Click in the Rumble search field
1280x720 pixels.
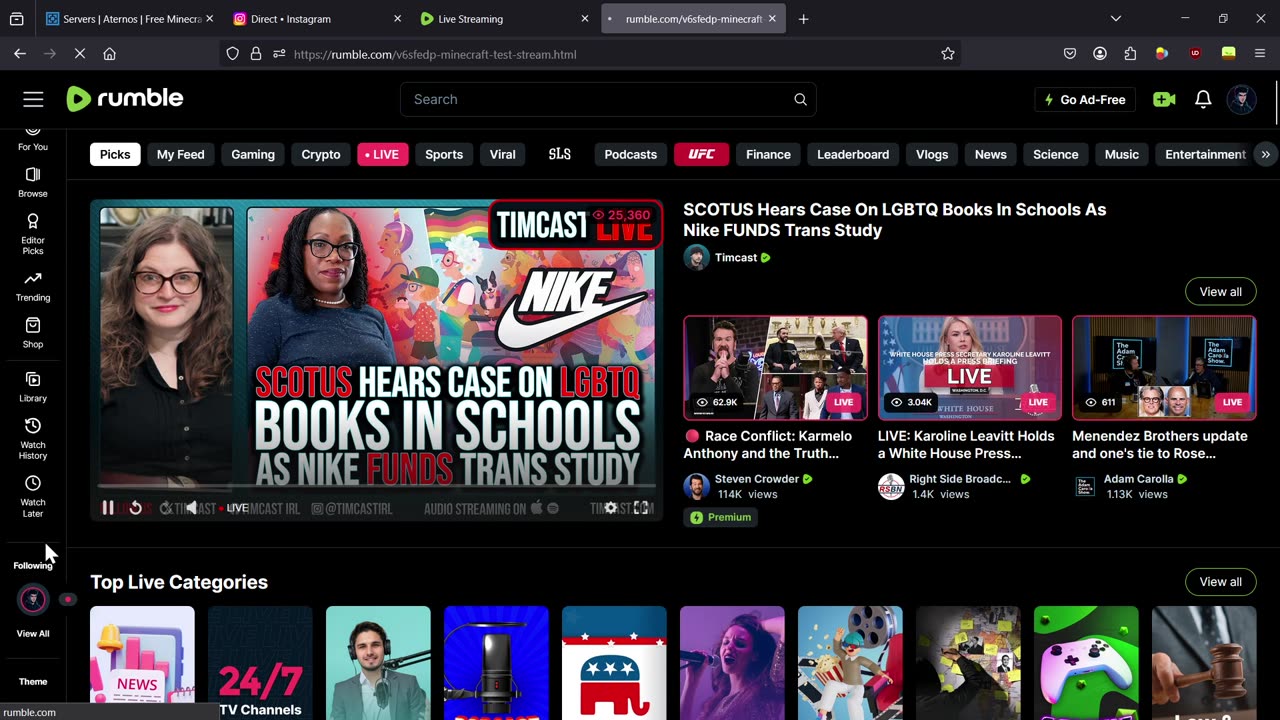[x=608, y=99]
